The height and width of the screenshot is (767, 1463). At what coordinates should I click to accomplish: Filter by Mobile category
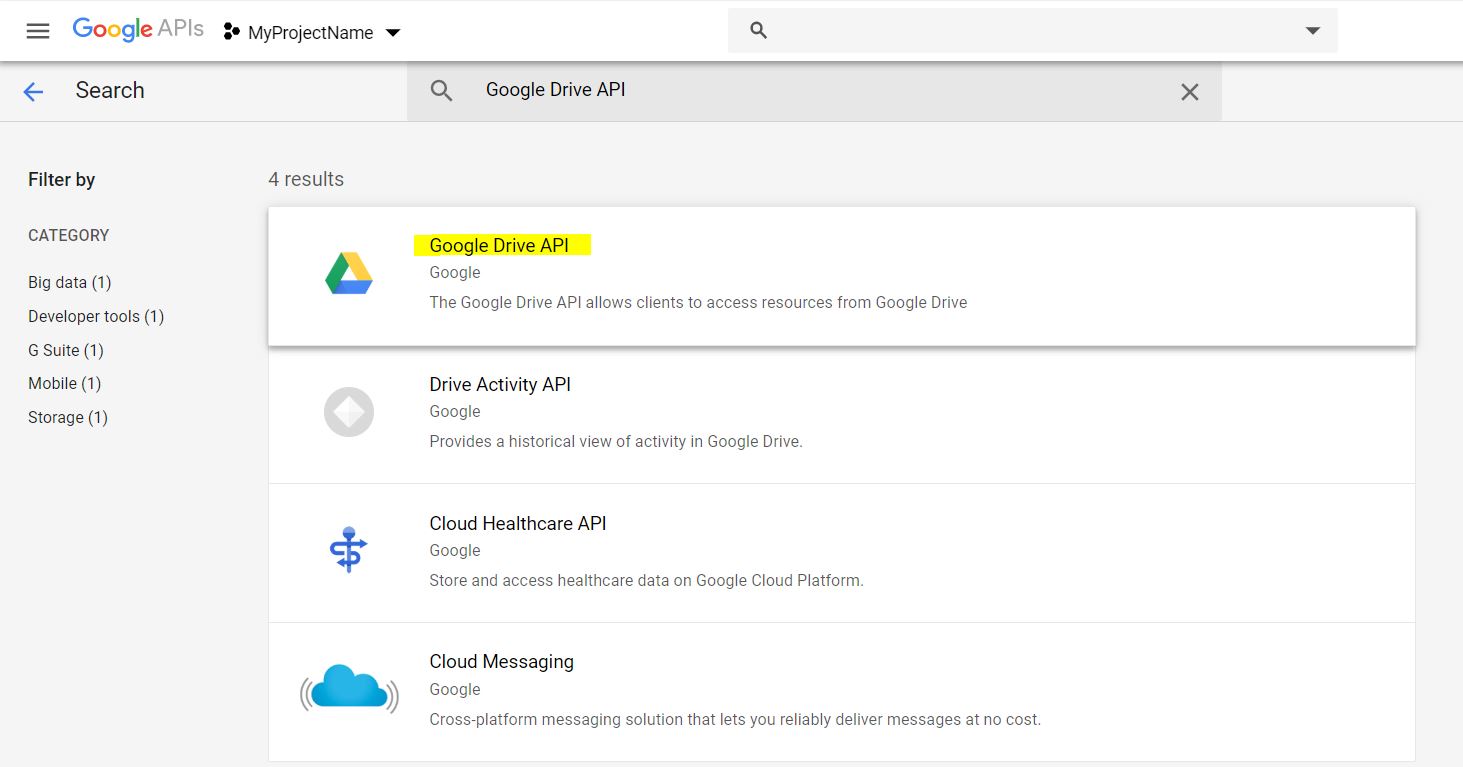[x=64, y=383]
